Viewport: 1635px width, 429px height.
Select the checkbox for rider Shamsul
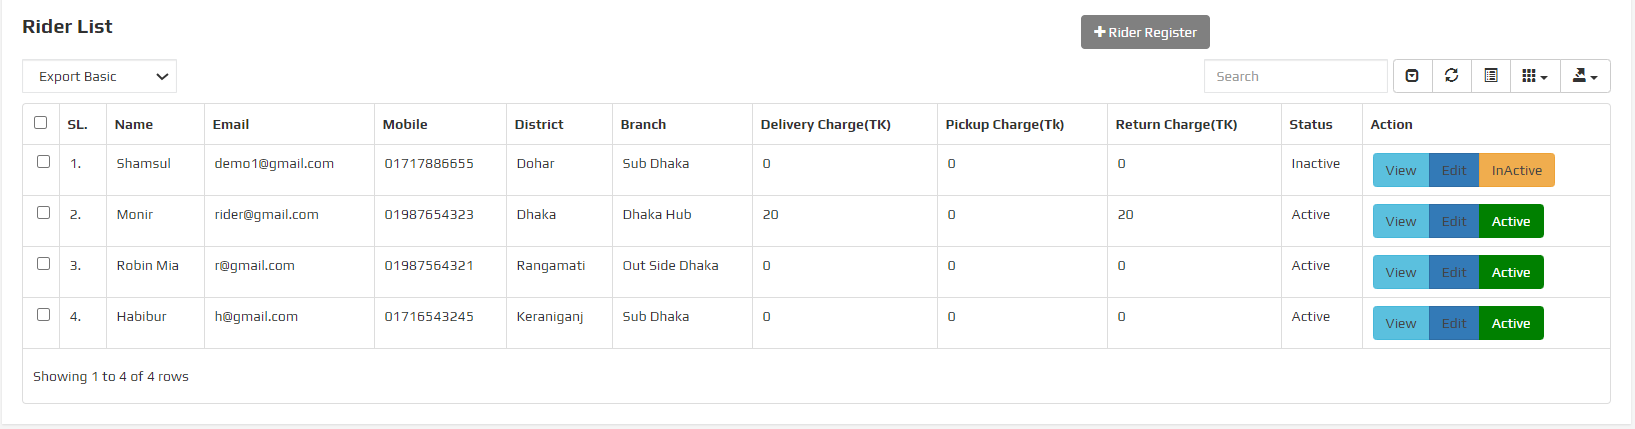[x=43, y=162]
